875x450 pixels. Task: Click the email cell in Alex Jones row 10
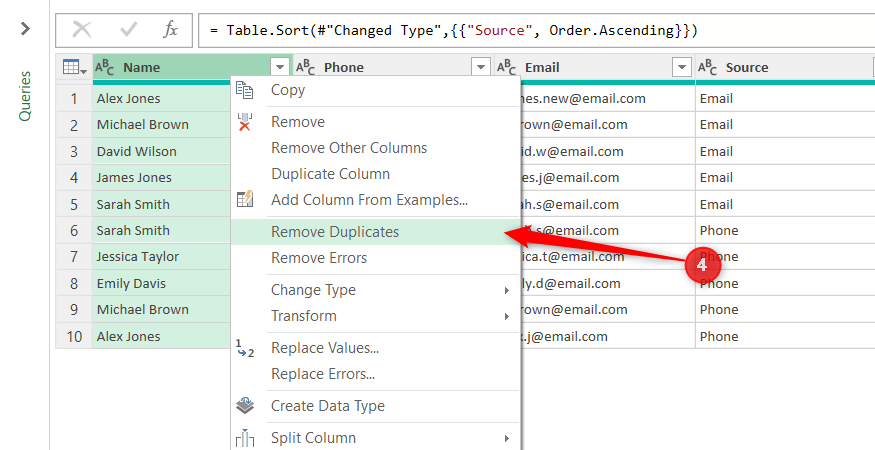tap(607, 337)
